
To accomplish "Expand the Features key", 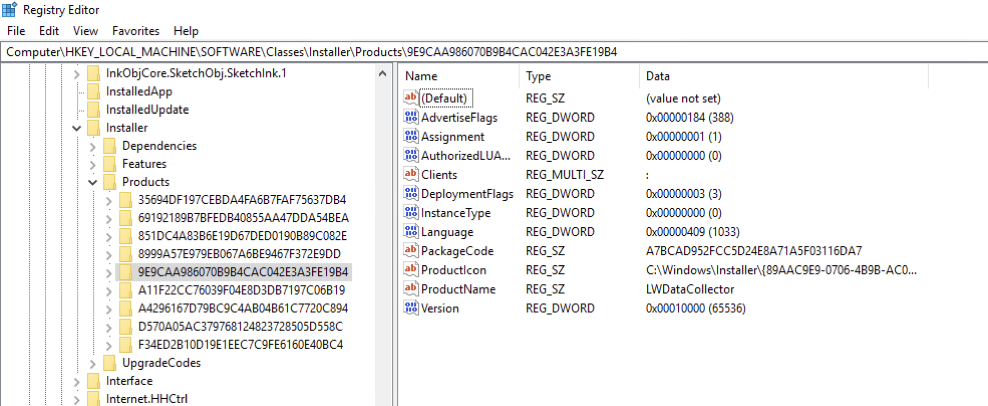I will 93,164.
